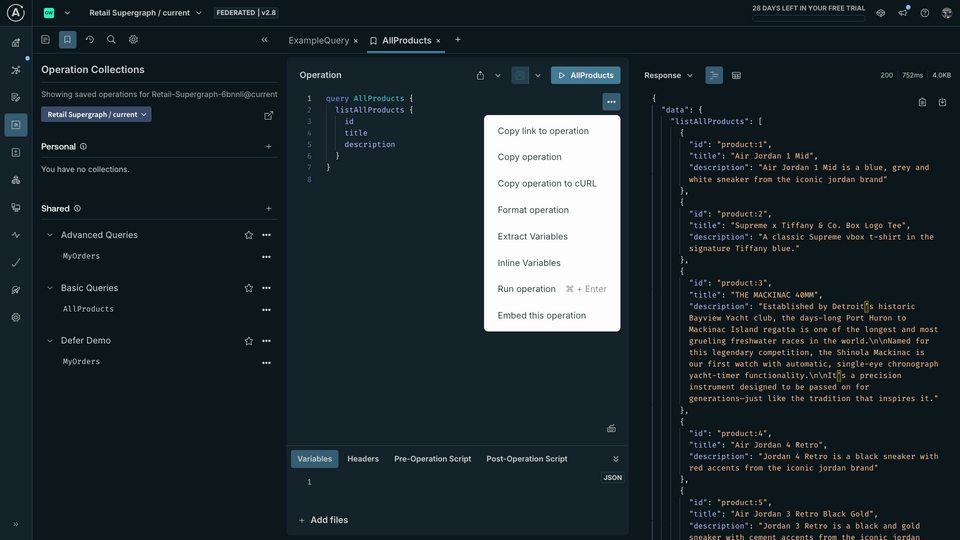
Task: Open the Explorer play icon in left sidebar
Action: click(x=16, y=125)
